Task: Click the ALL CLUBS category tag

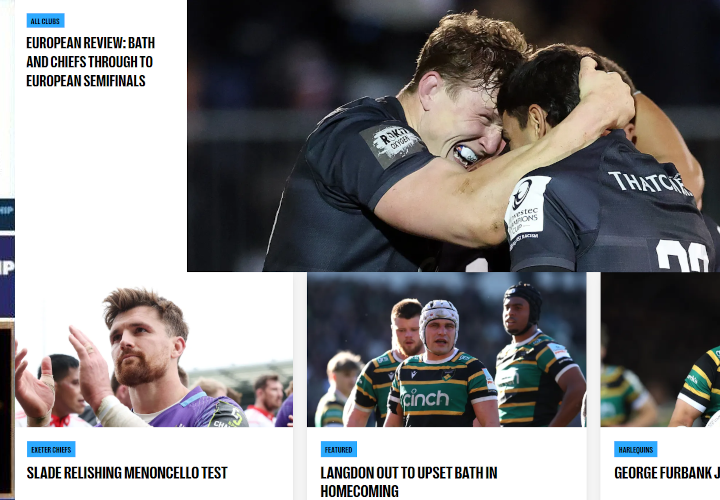Action: tap(45, 21)
